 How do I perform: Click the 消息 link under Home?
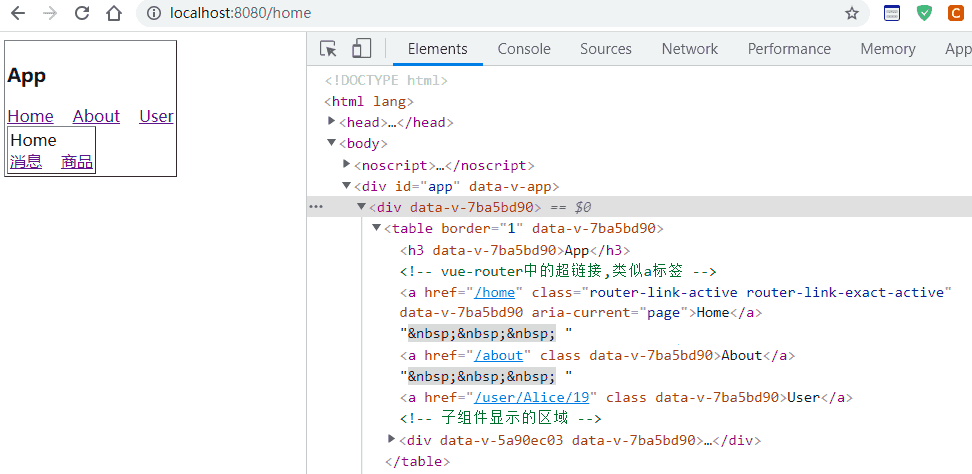click(26, 162)
